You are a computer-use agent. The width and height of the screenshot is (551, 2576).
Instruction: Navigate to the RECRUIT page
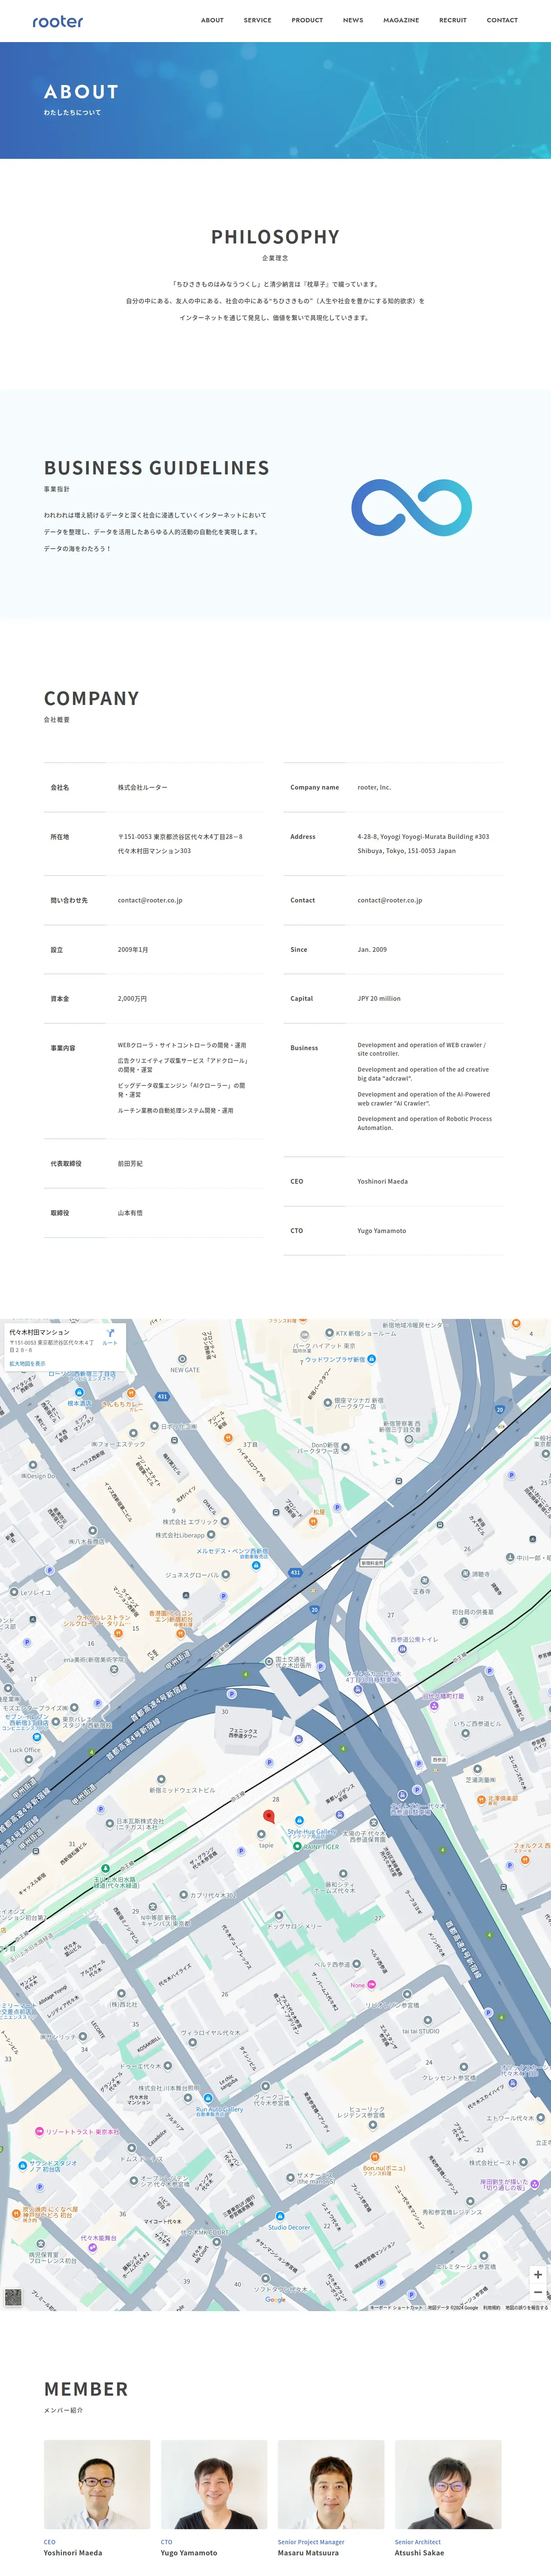tap(453, 20)
